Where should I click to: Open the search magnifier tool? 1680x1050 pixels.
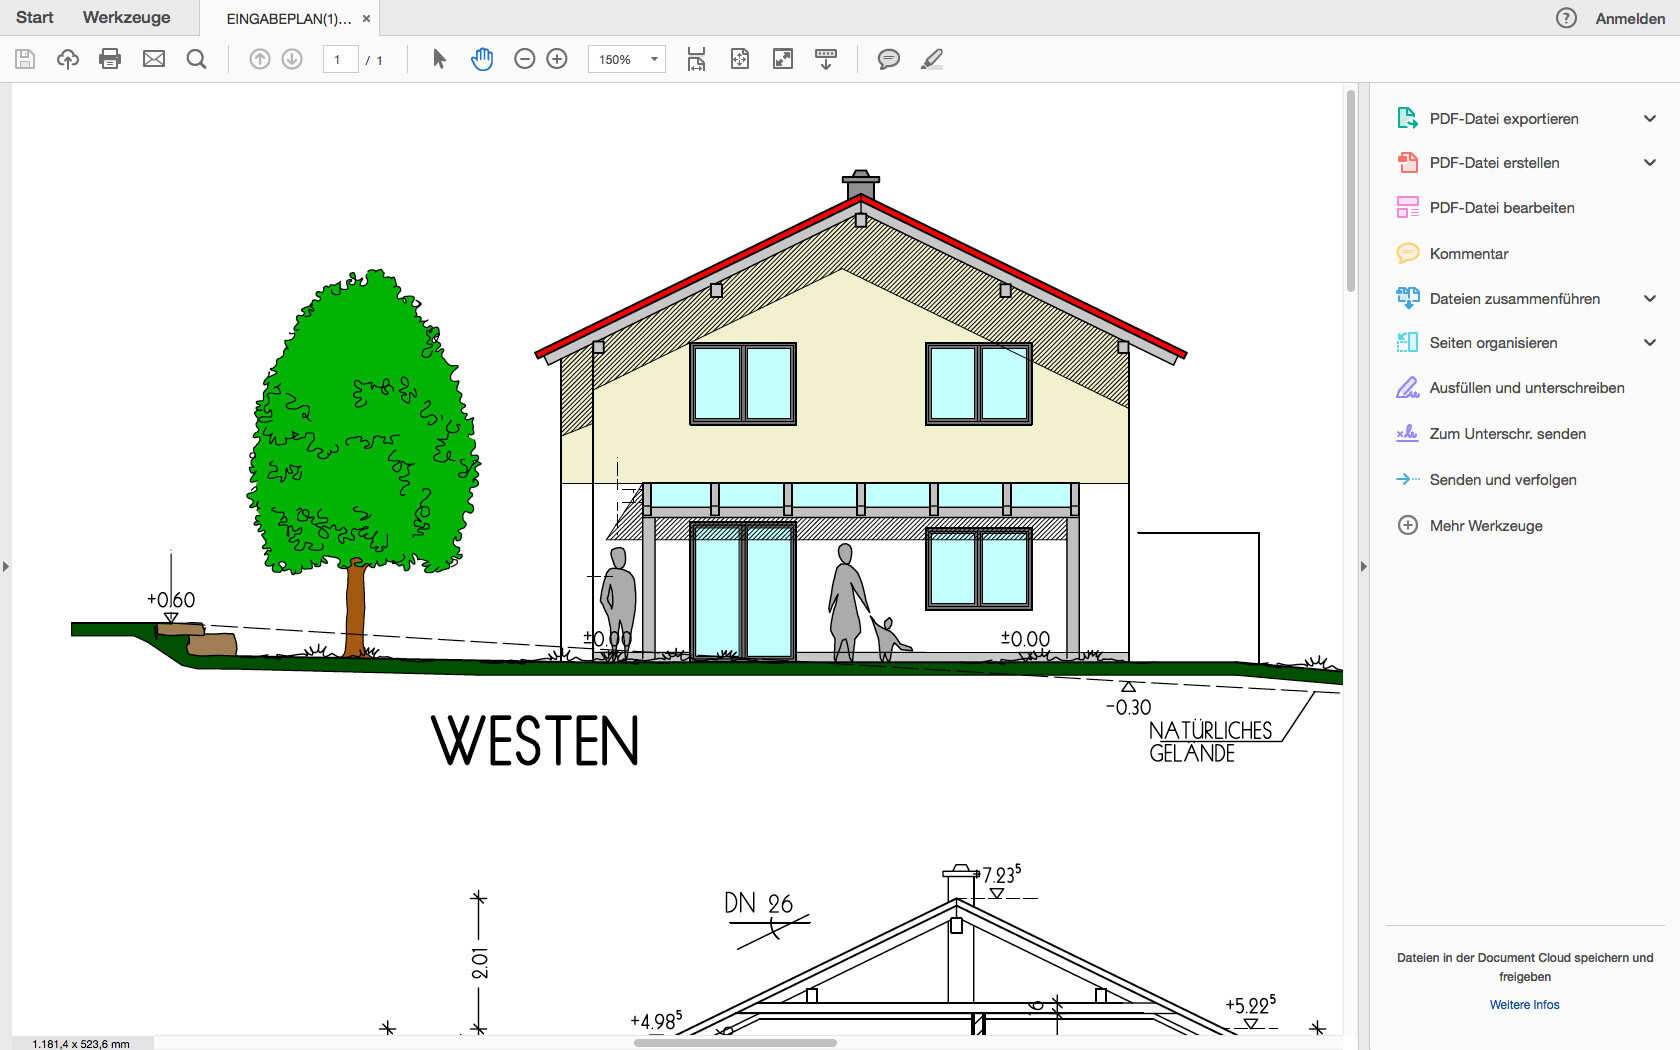(197, 59)
